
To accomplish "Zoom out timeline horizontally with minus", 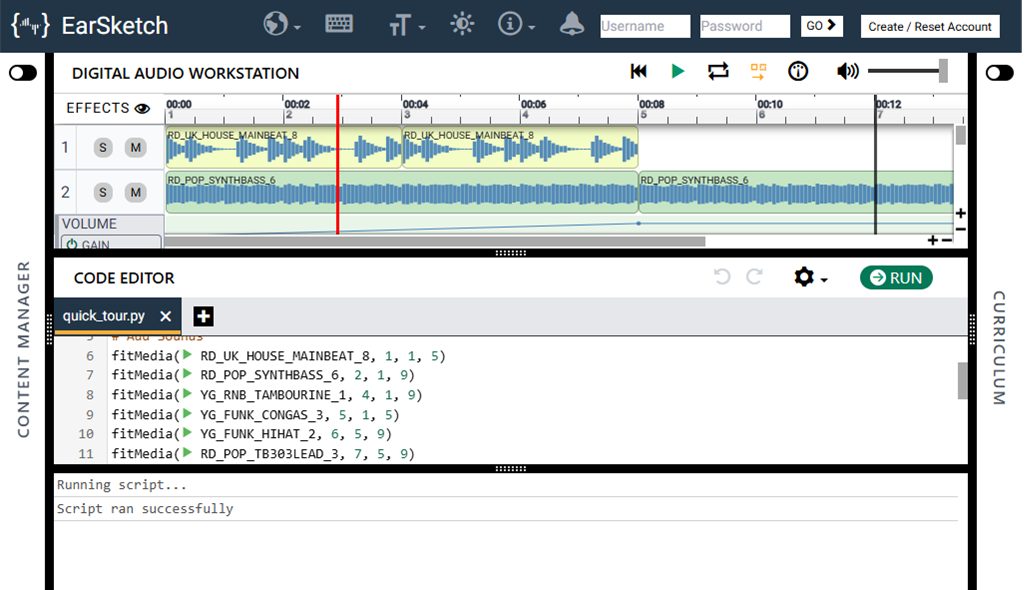I will [x=947, y=240].
